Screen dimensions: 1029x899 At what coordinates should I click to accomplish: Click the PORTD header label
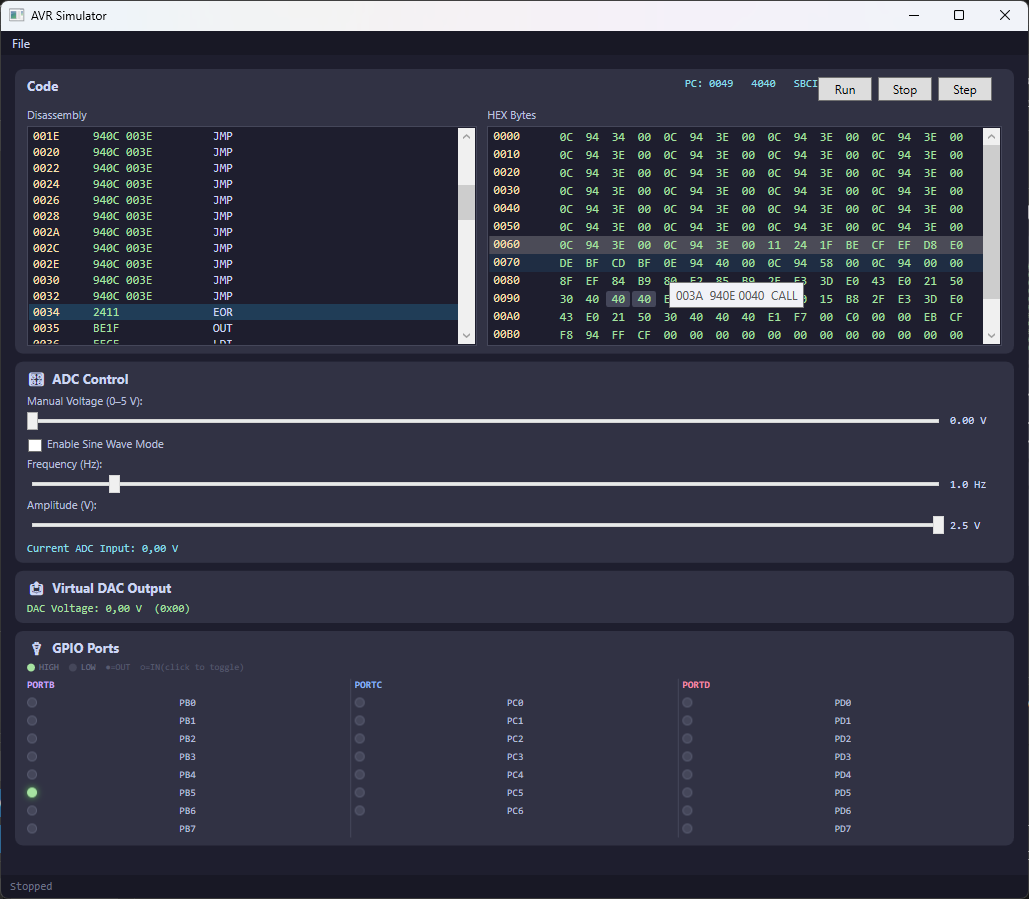[x=696, y=685]
